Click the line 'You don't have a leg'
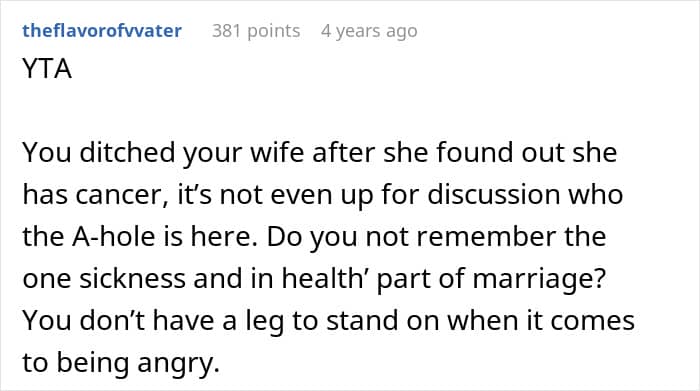 tap(329, 320)
